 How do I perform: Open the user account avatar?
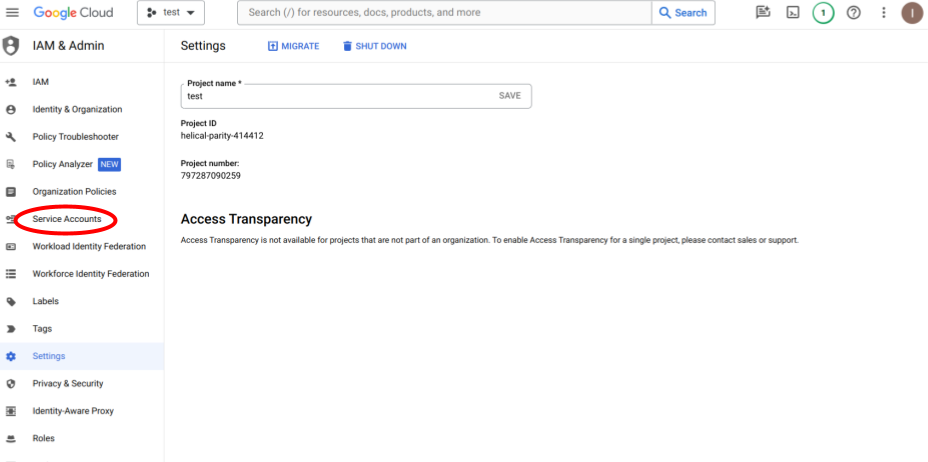[911, 13]
